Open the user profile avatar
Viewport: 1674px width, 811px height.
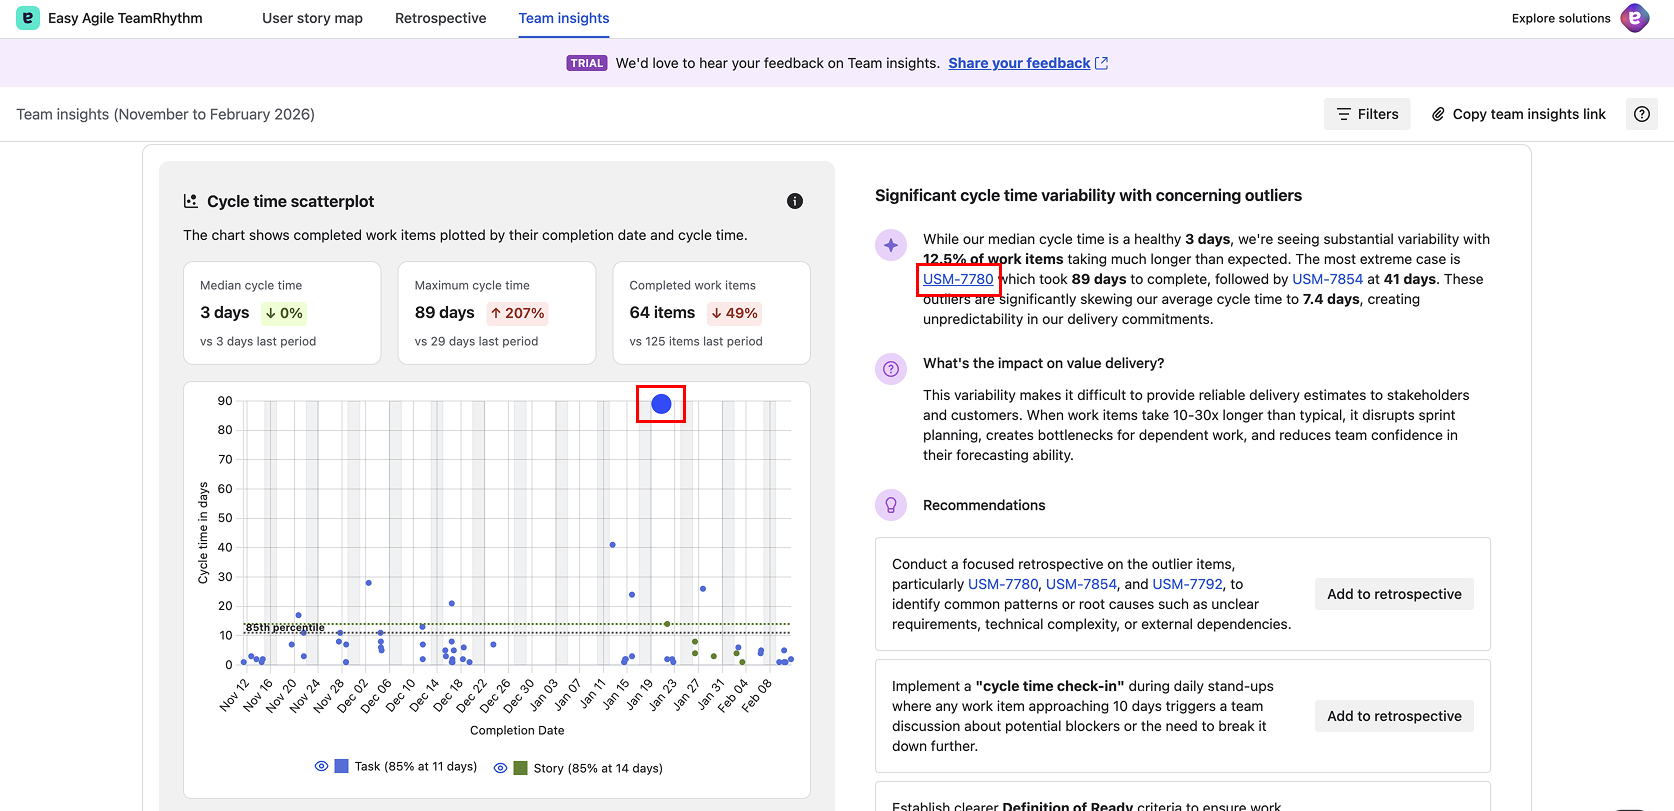(x=1635, y=18)
